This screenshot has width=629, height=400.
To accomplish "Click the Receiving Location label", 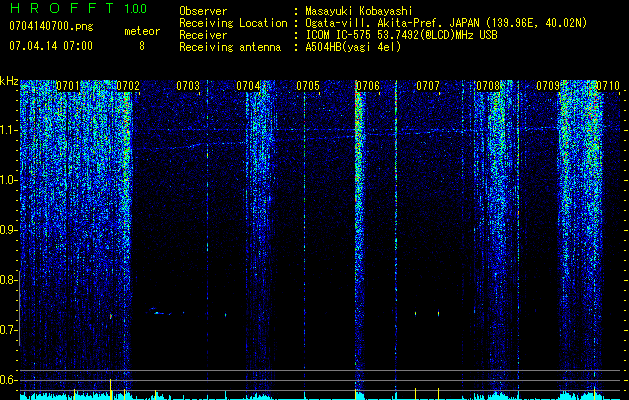I will coord(233,23).
